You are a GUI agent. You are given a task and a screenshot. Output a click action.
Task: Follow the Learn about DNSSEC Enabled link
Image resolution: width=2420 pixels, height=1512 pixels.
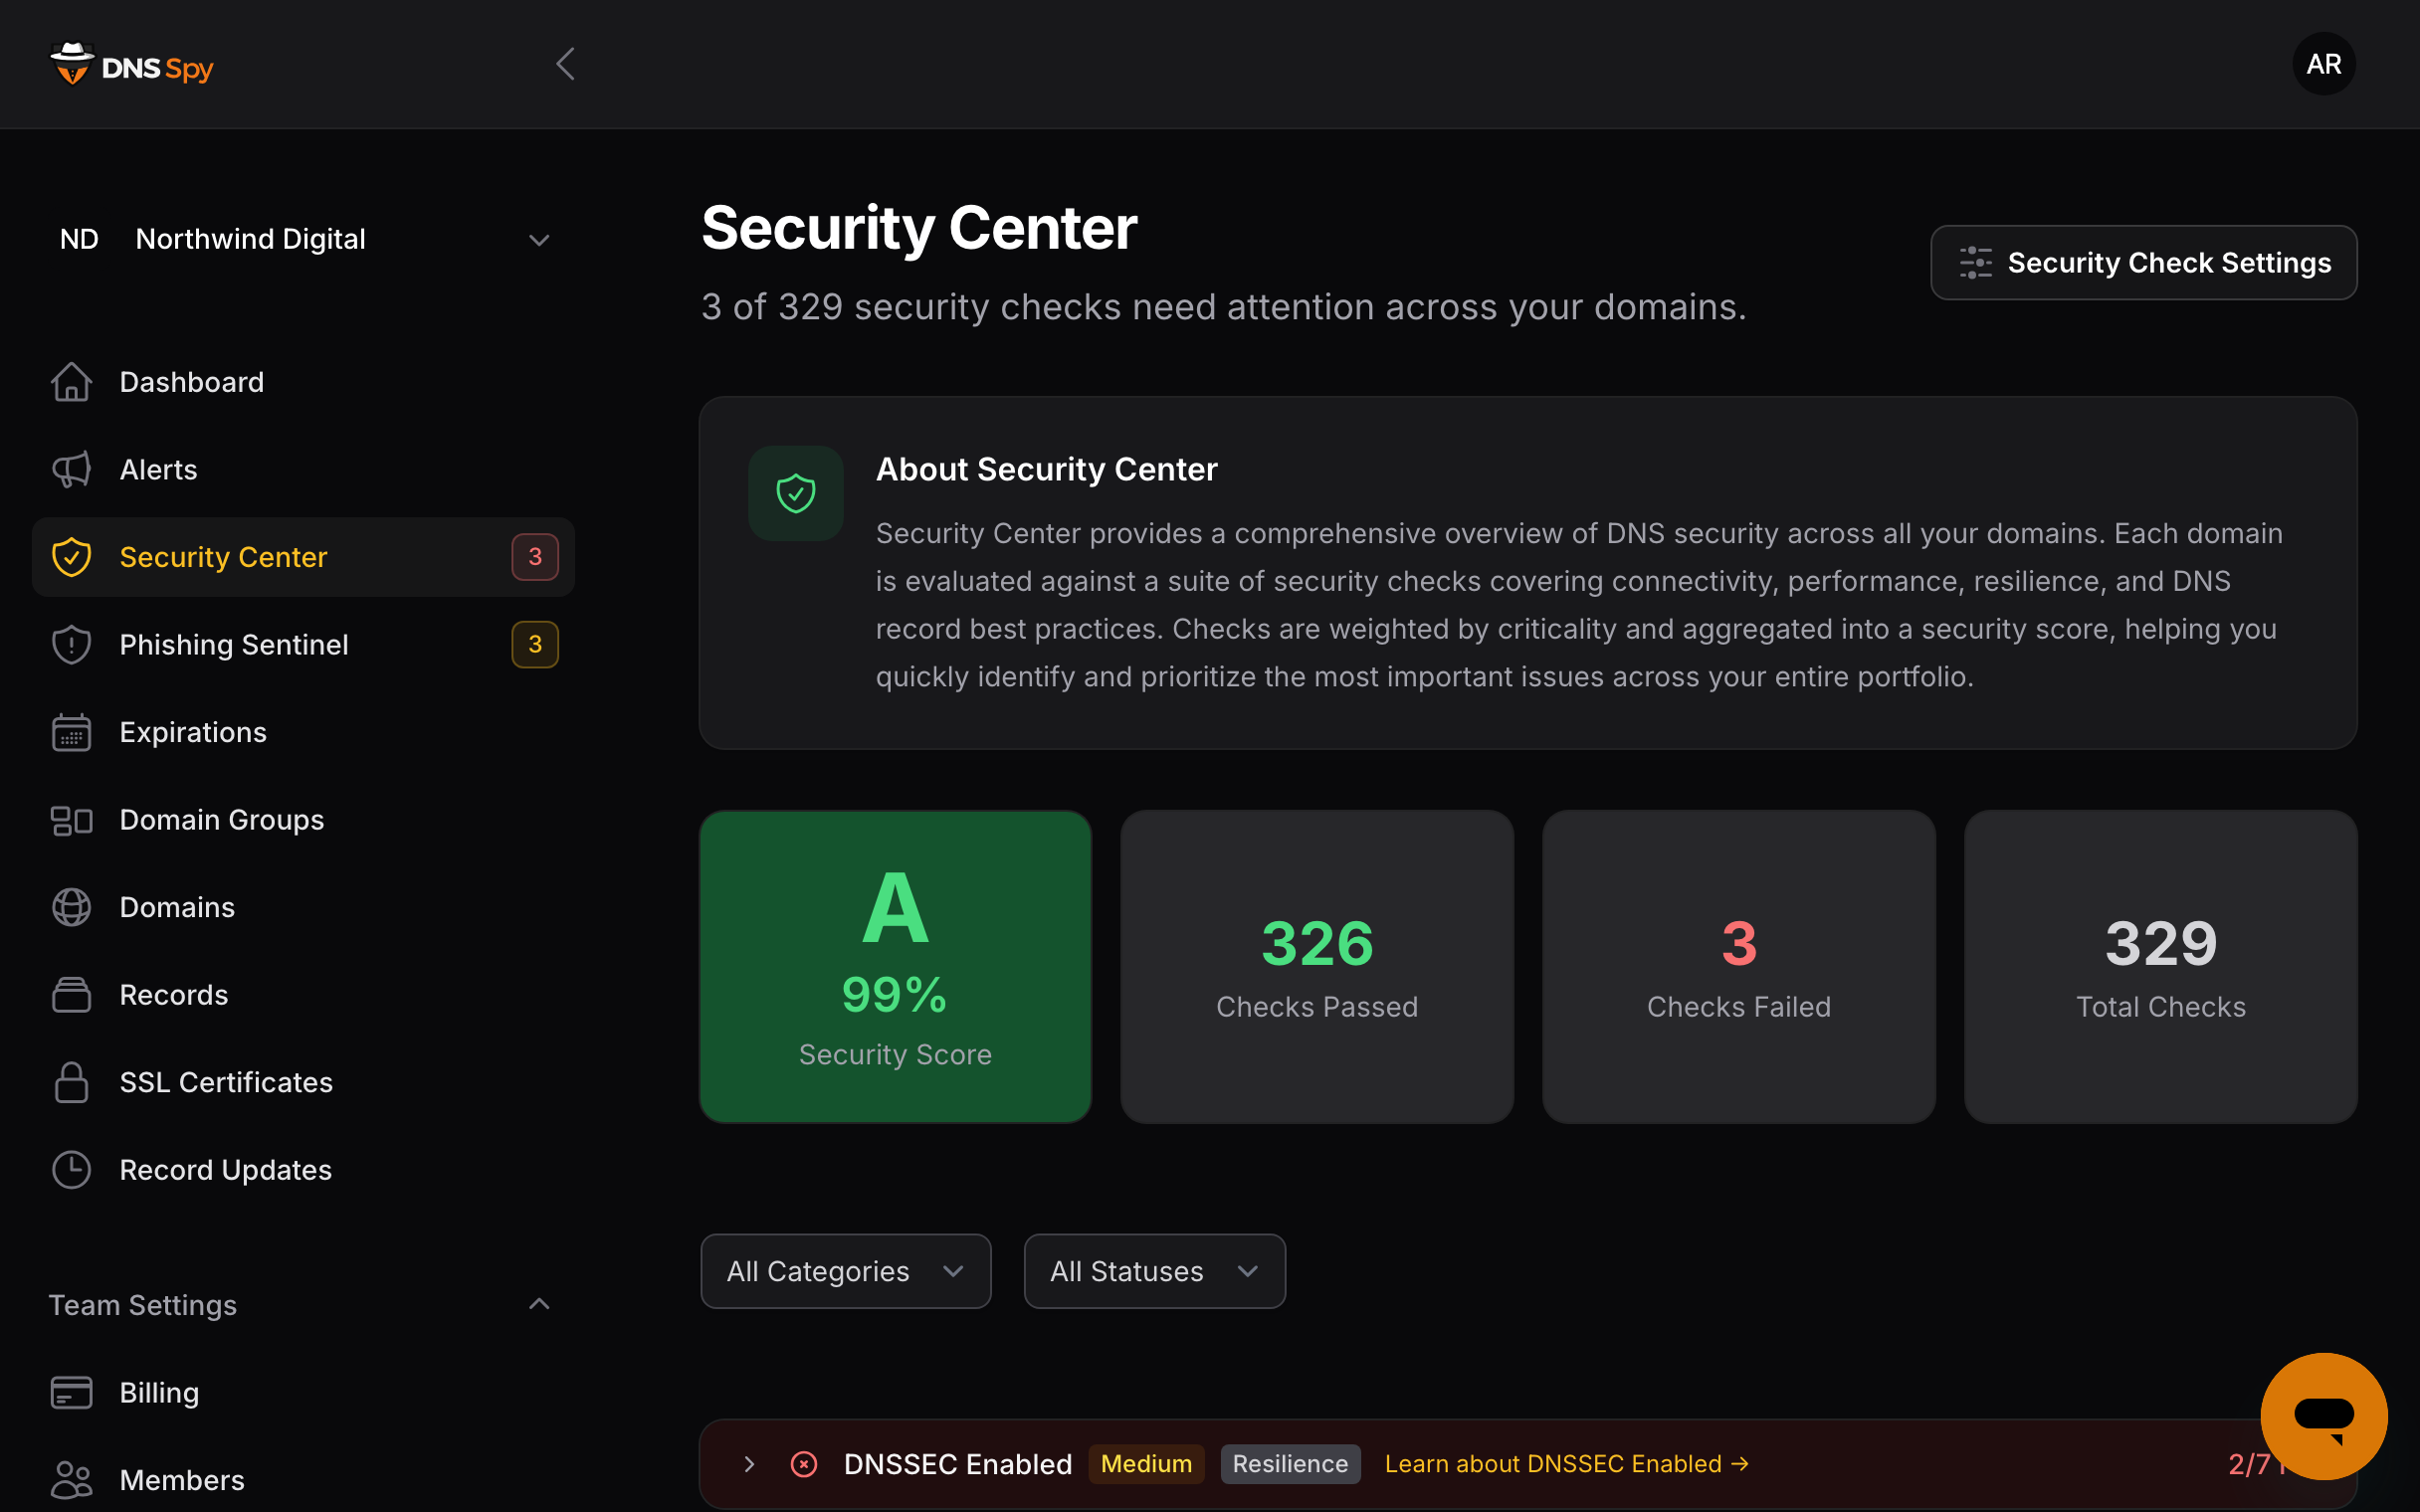[1566, 1464]
